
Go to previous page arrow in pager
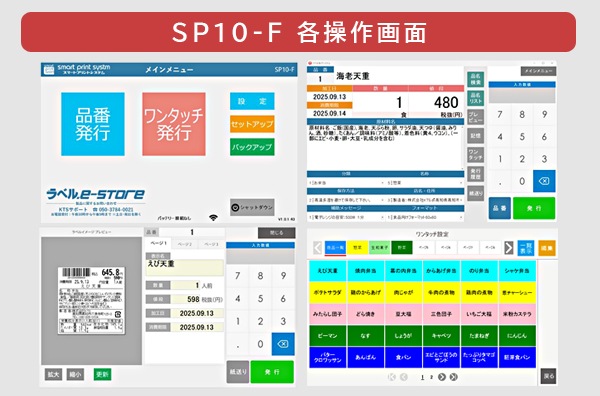403,377
